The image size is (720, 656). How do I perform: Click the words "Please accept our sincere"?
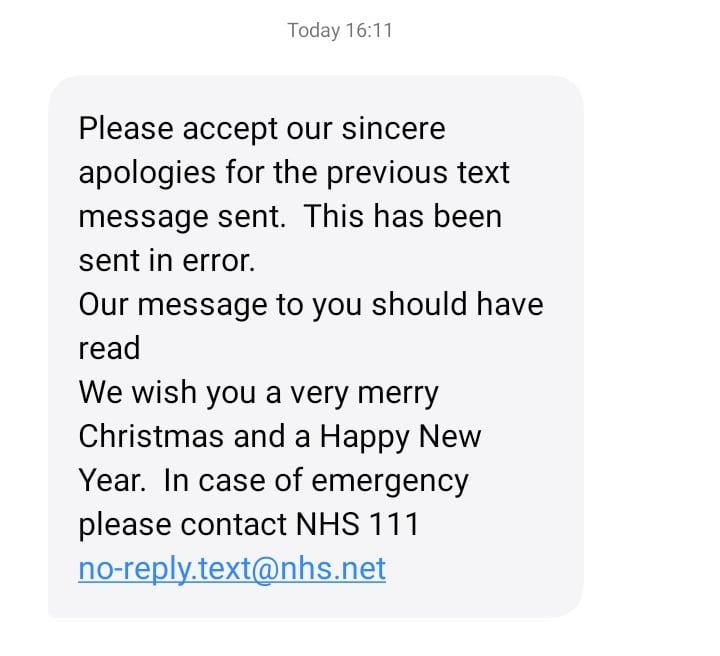coord(262,129)
